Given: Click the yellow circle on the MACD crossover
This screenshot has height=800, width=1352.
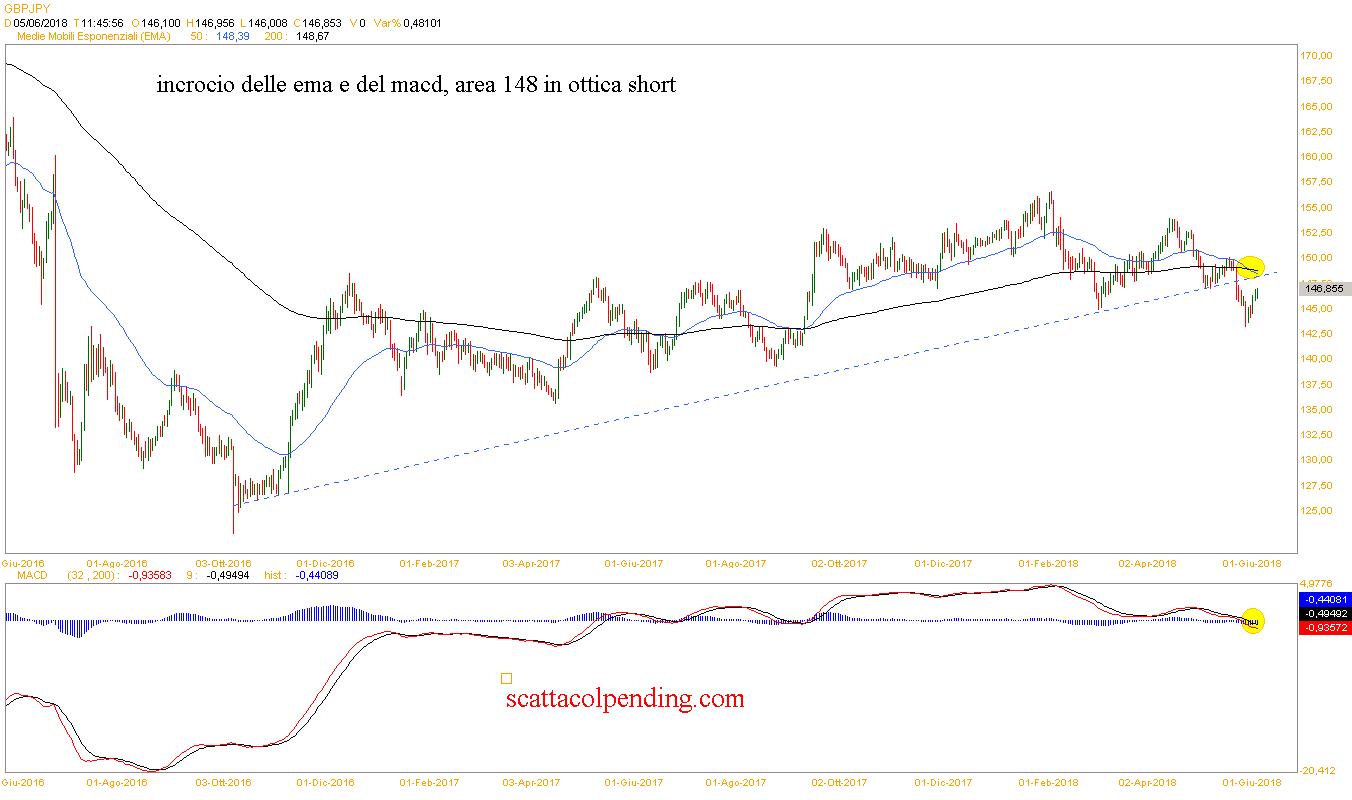Looking at the screenshot, I should point(1252,621).
